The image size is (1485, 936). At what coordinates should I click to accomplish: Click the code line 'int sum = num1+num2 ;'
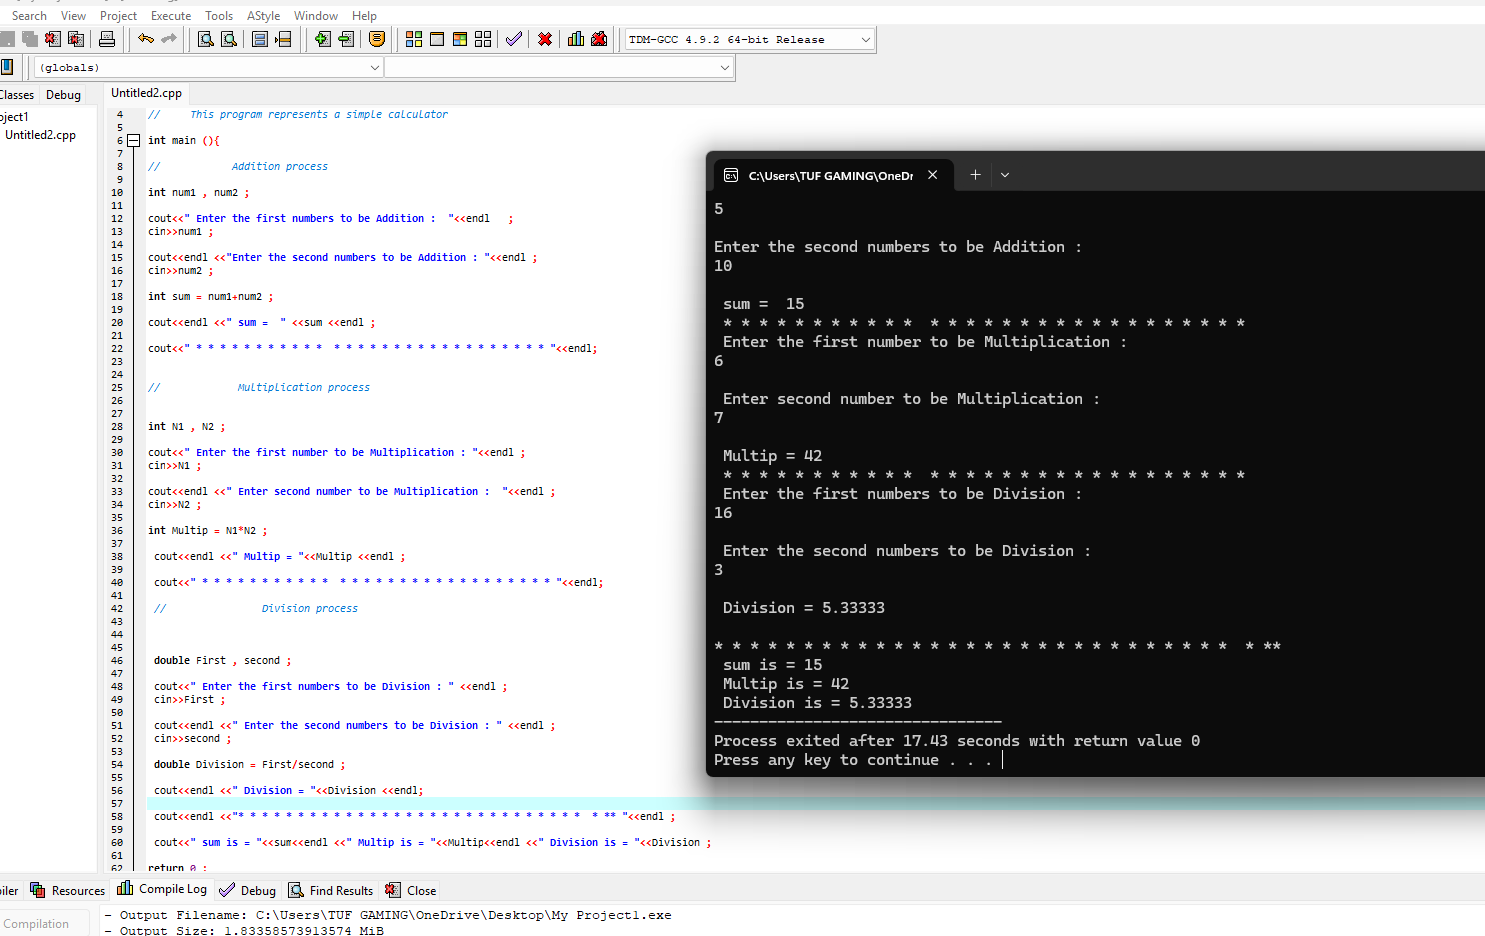coord(210,297)
